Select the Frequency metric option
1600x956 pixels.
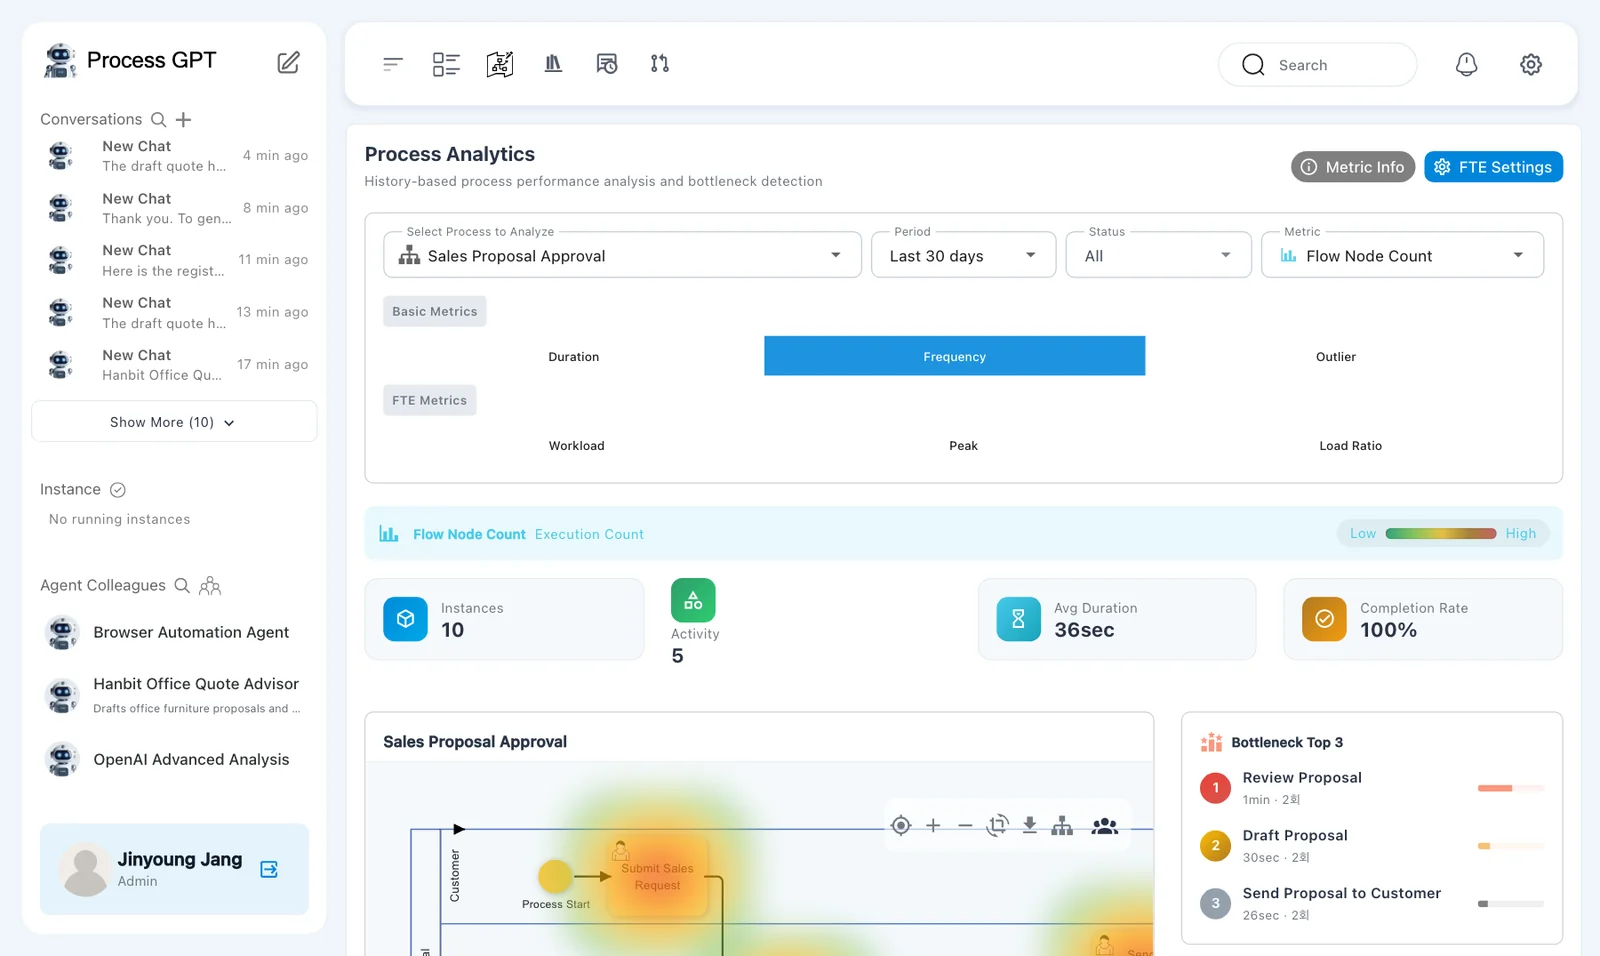coord(955,356)
